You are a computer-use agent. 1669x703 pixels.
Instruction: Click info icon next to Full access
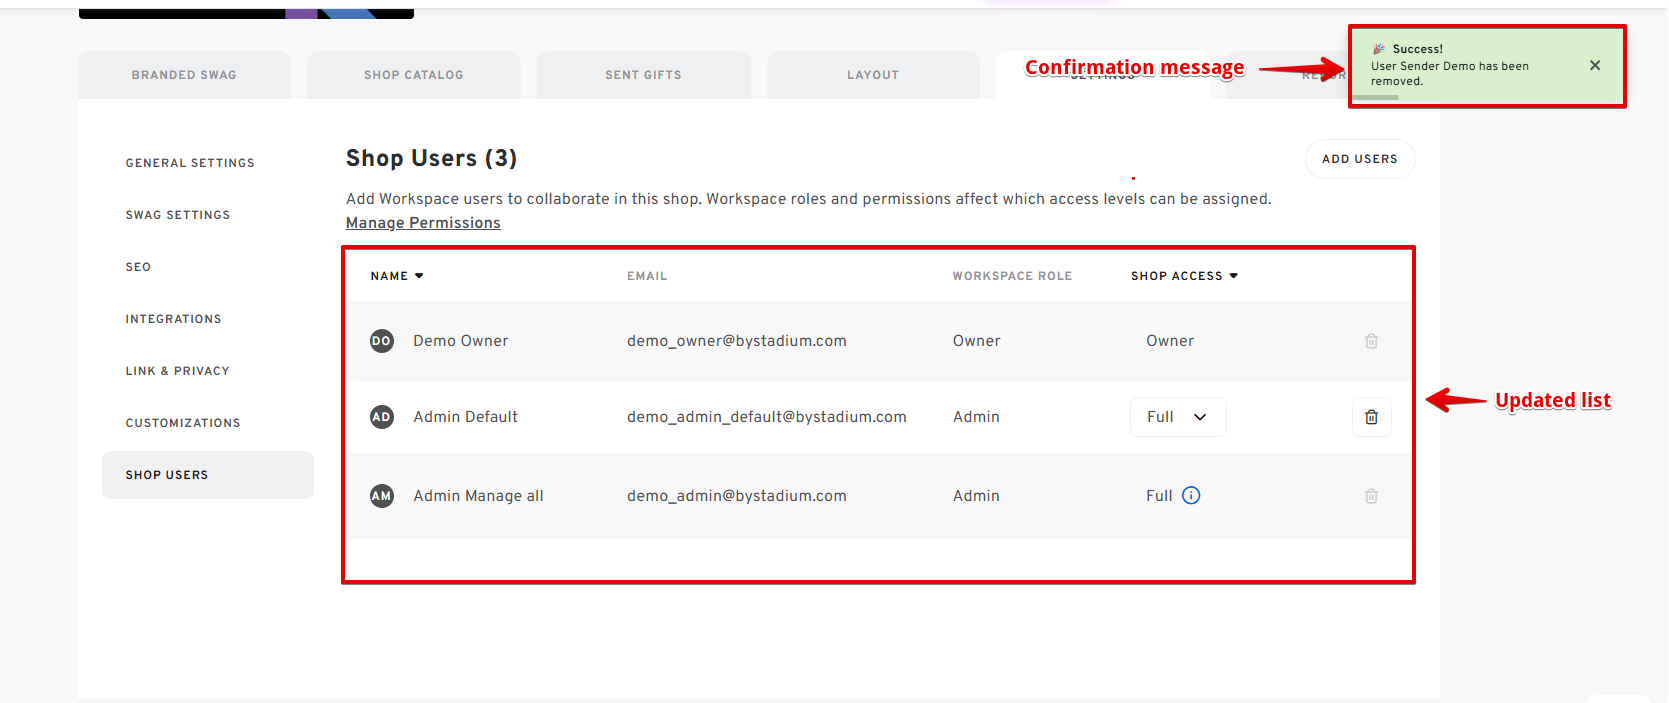pyautogui.click(x=1191, y=495)
